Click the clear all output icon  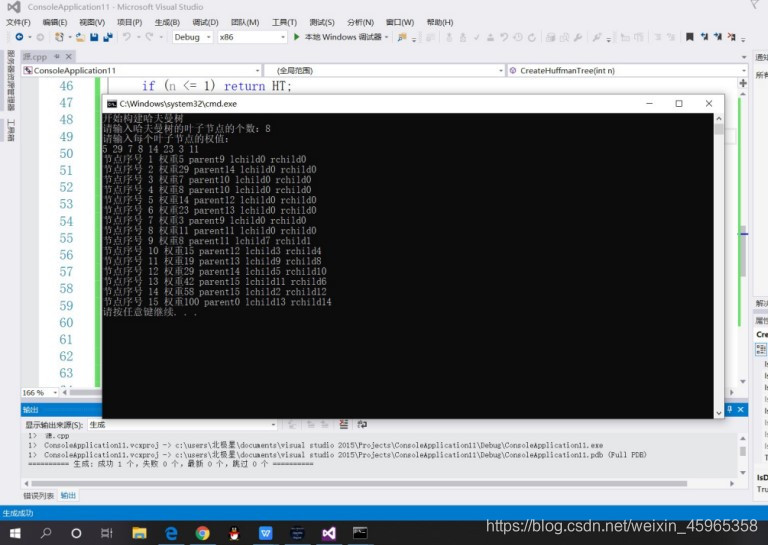344,424
